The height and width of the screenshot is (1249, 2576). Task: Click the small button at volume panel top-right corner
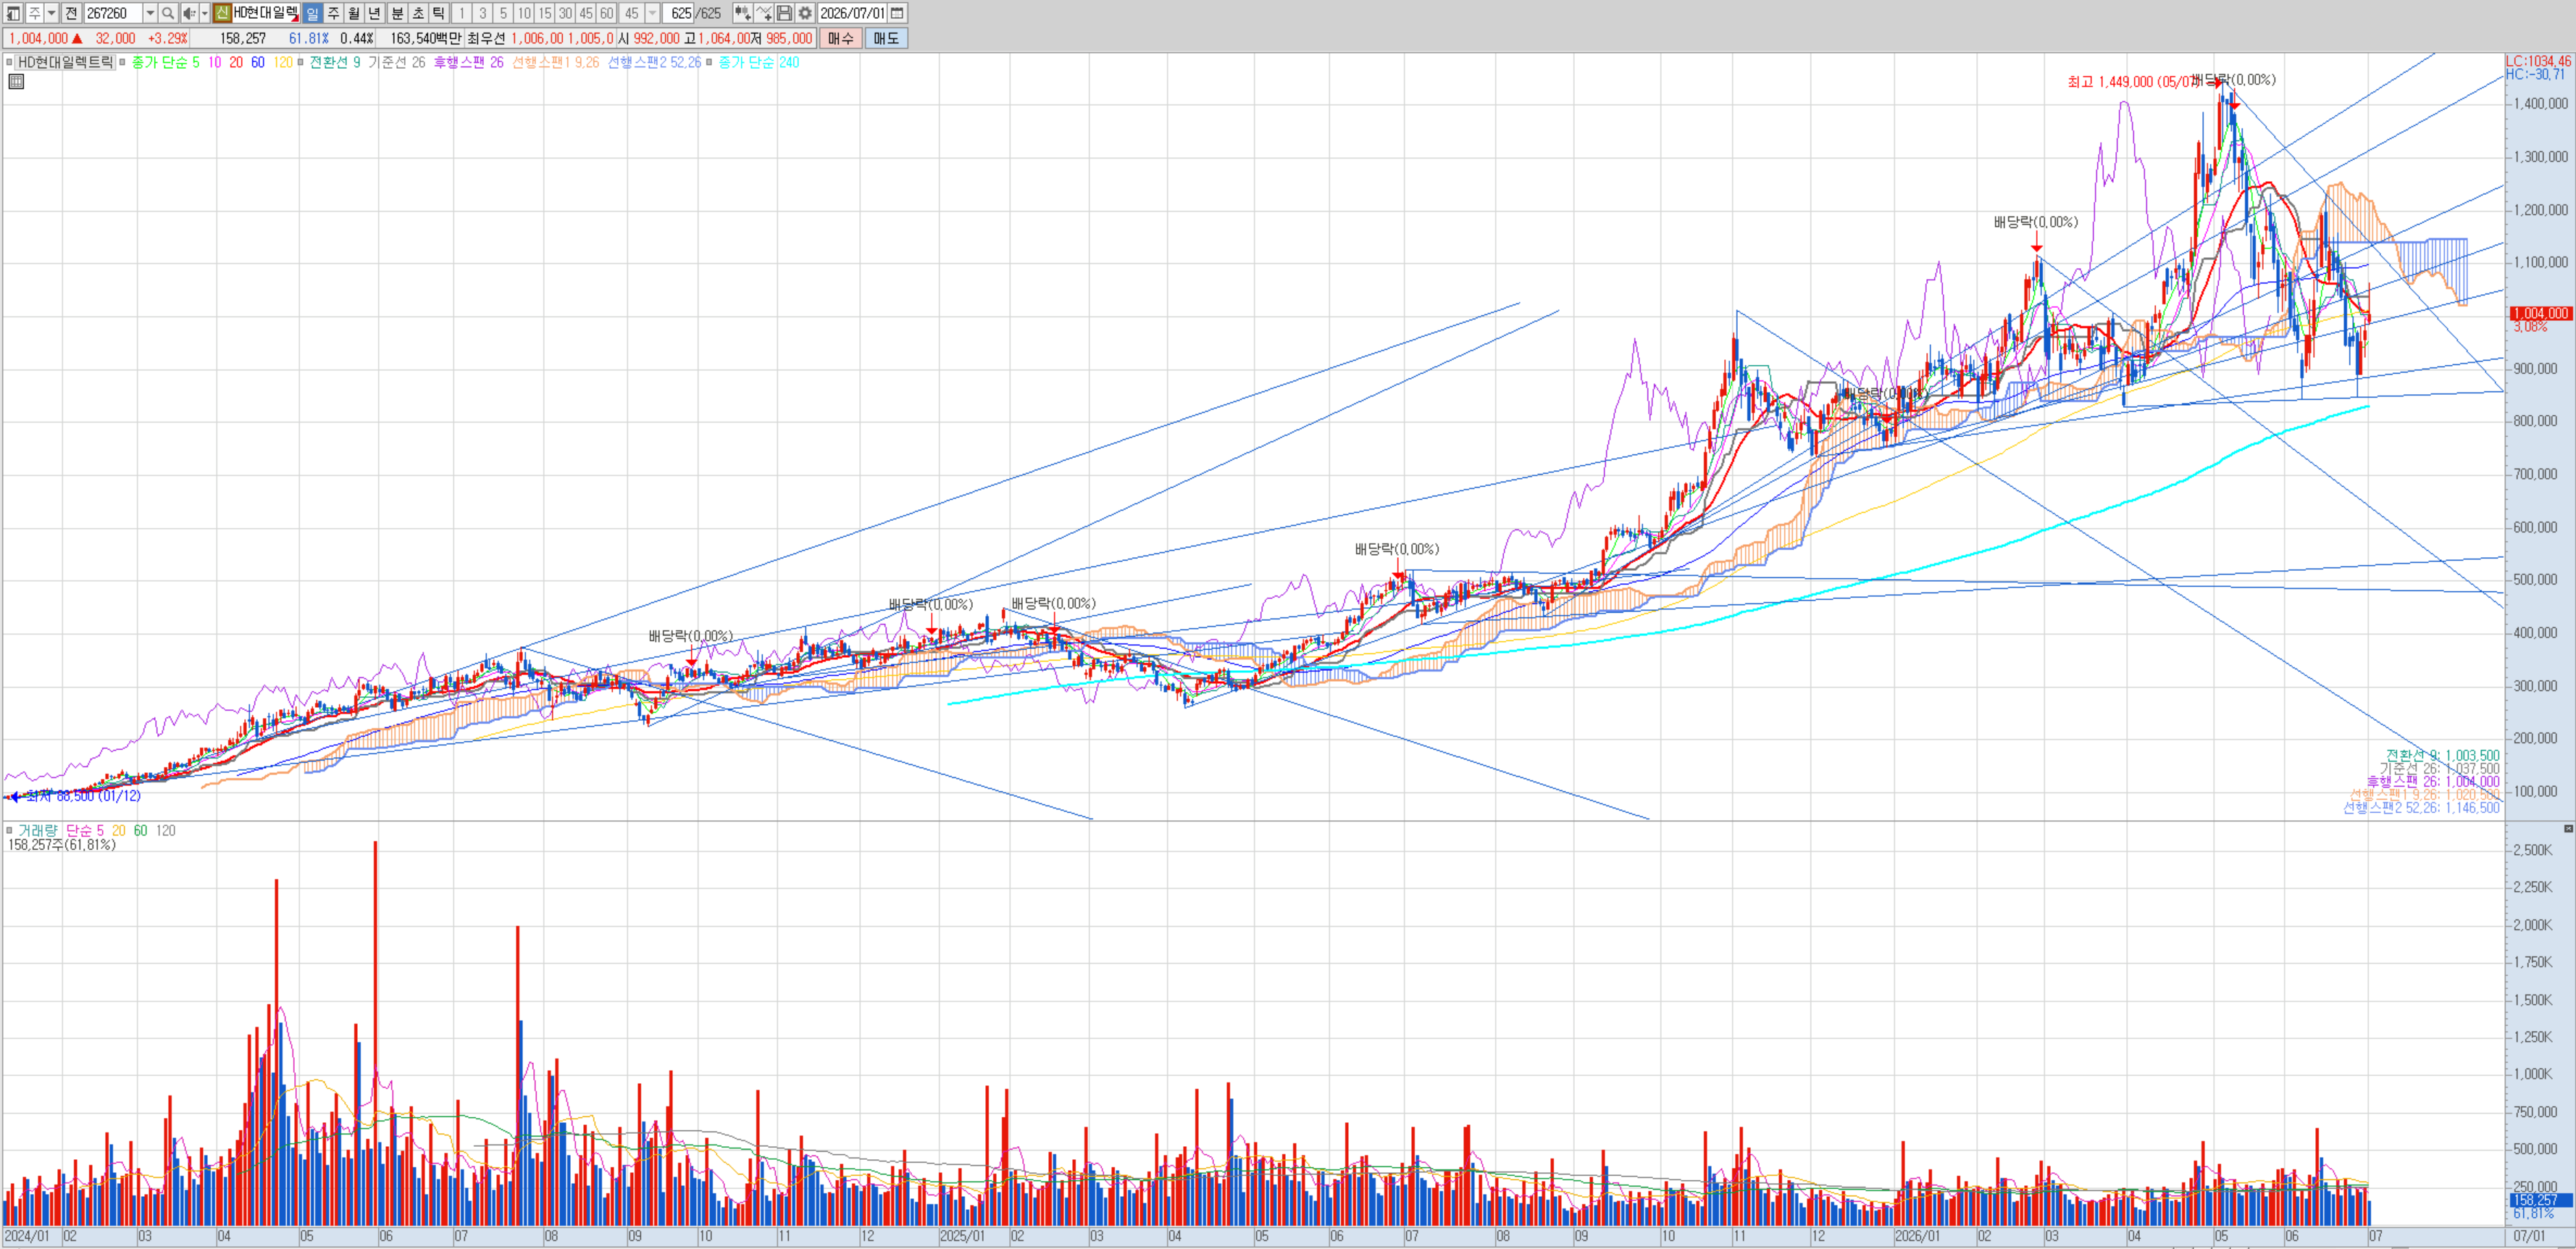[2567, 829]
